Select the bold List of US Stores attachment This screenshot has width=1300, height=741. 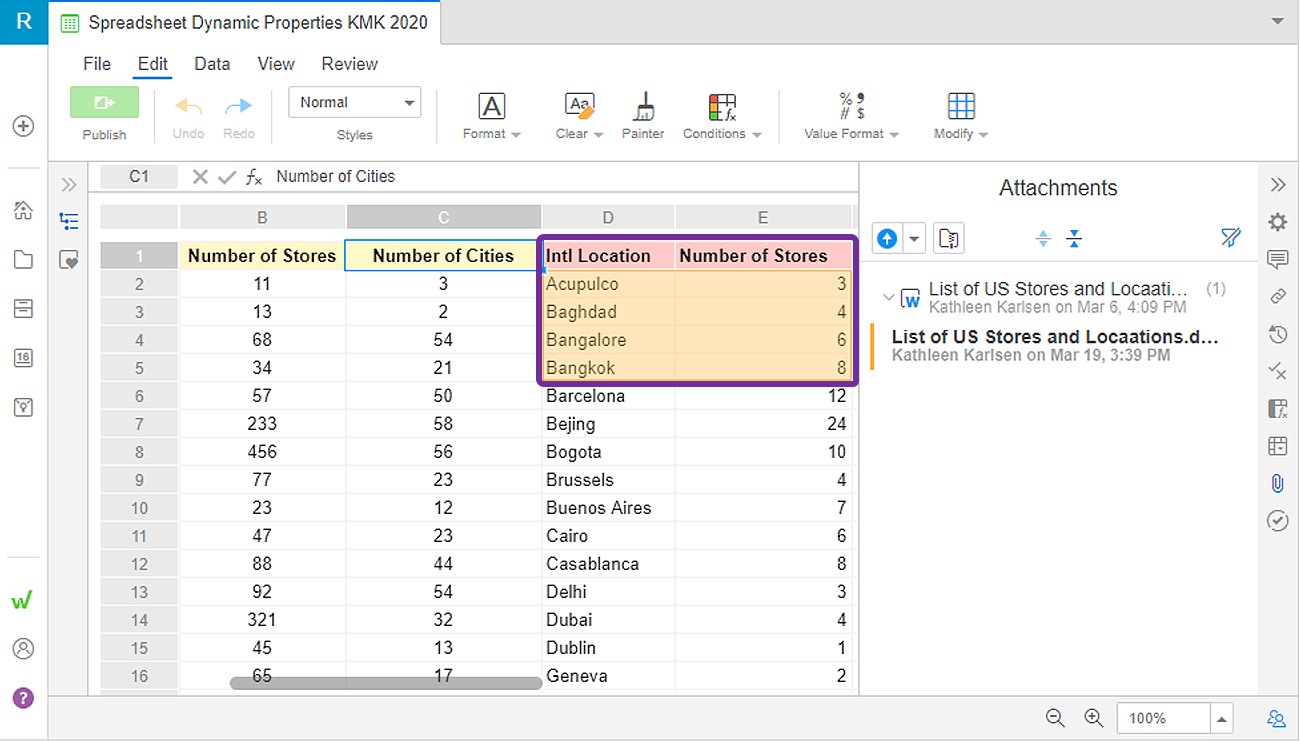1055,345
